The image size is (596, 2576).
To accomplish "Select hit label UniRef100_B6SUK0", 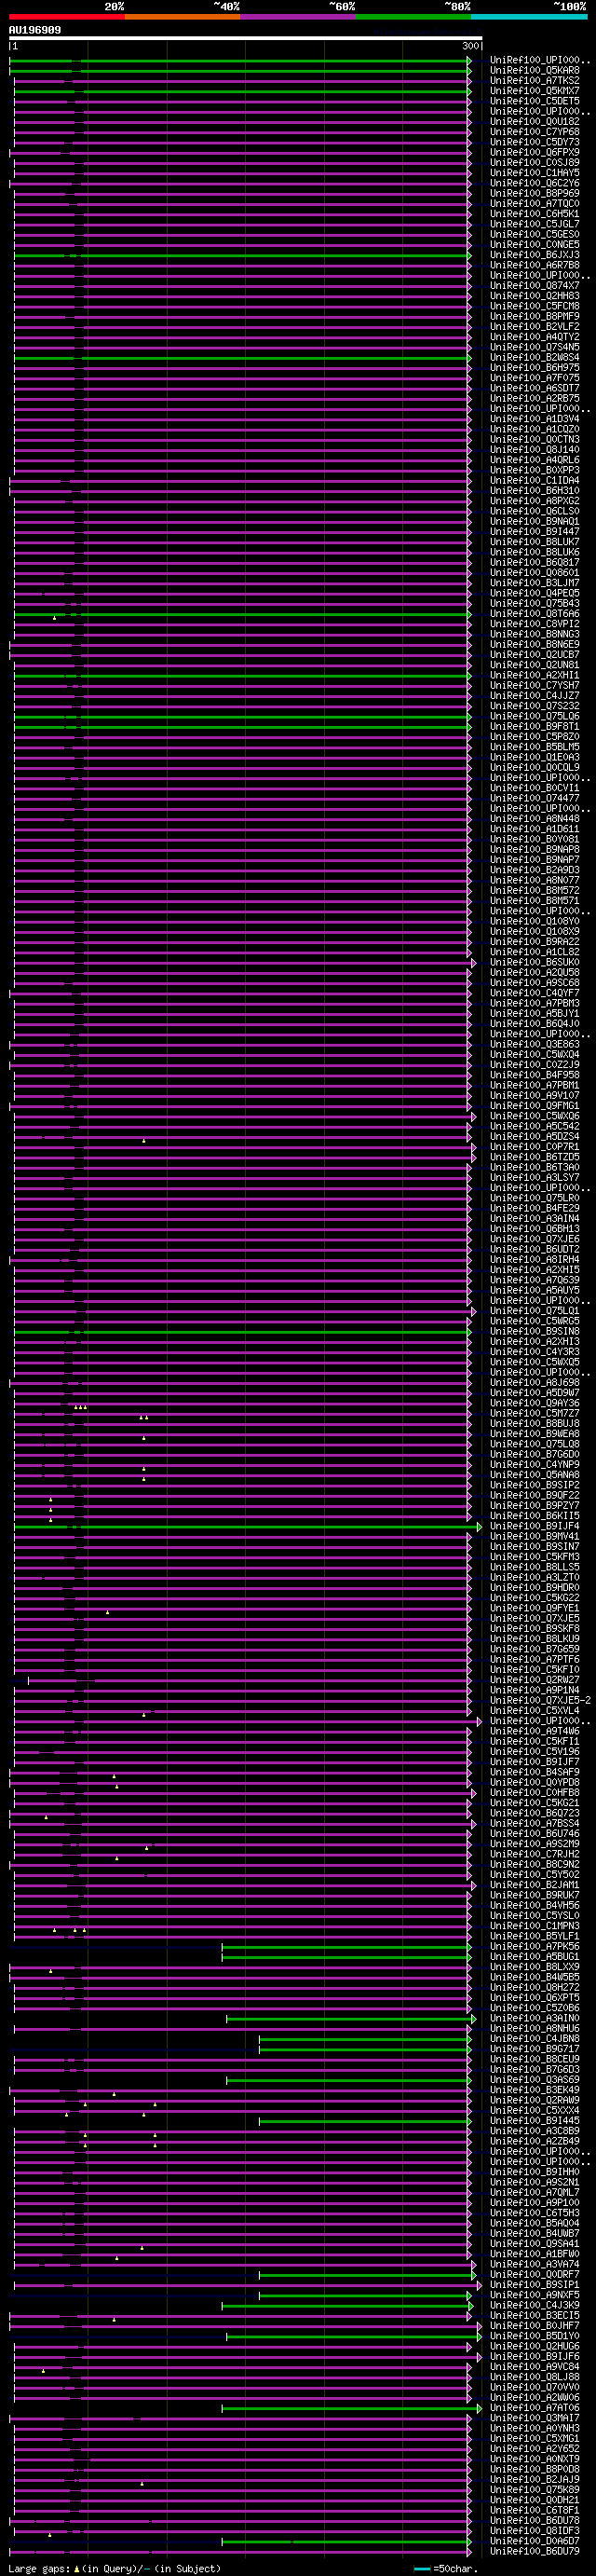I will point(535,962).
